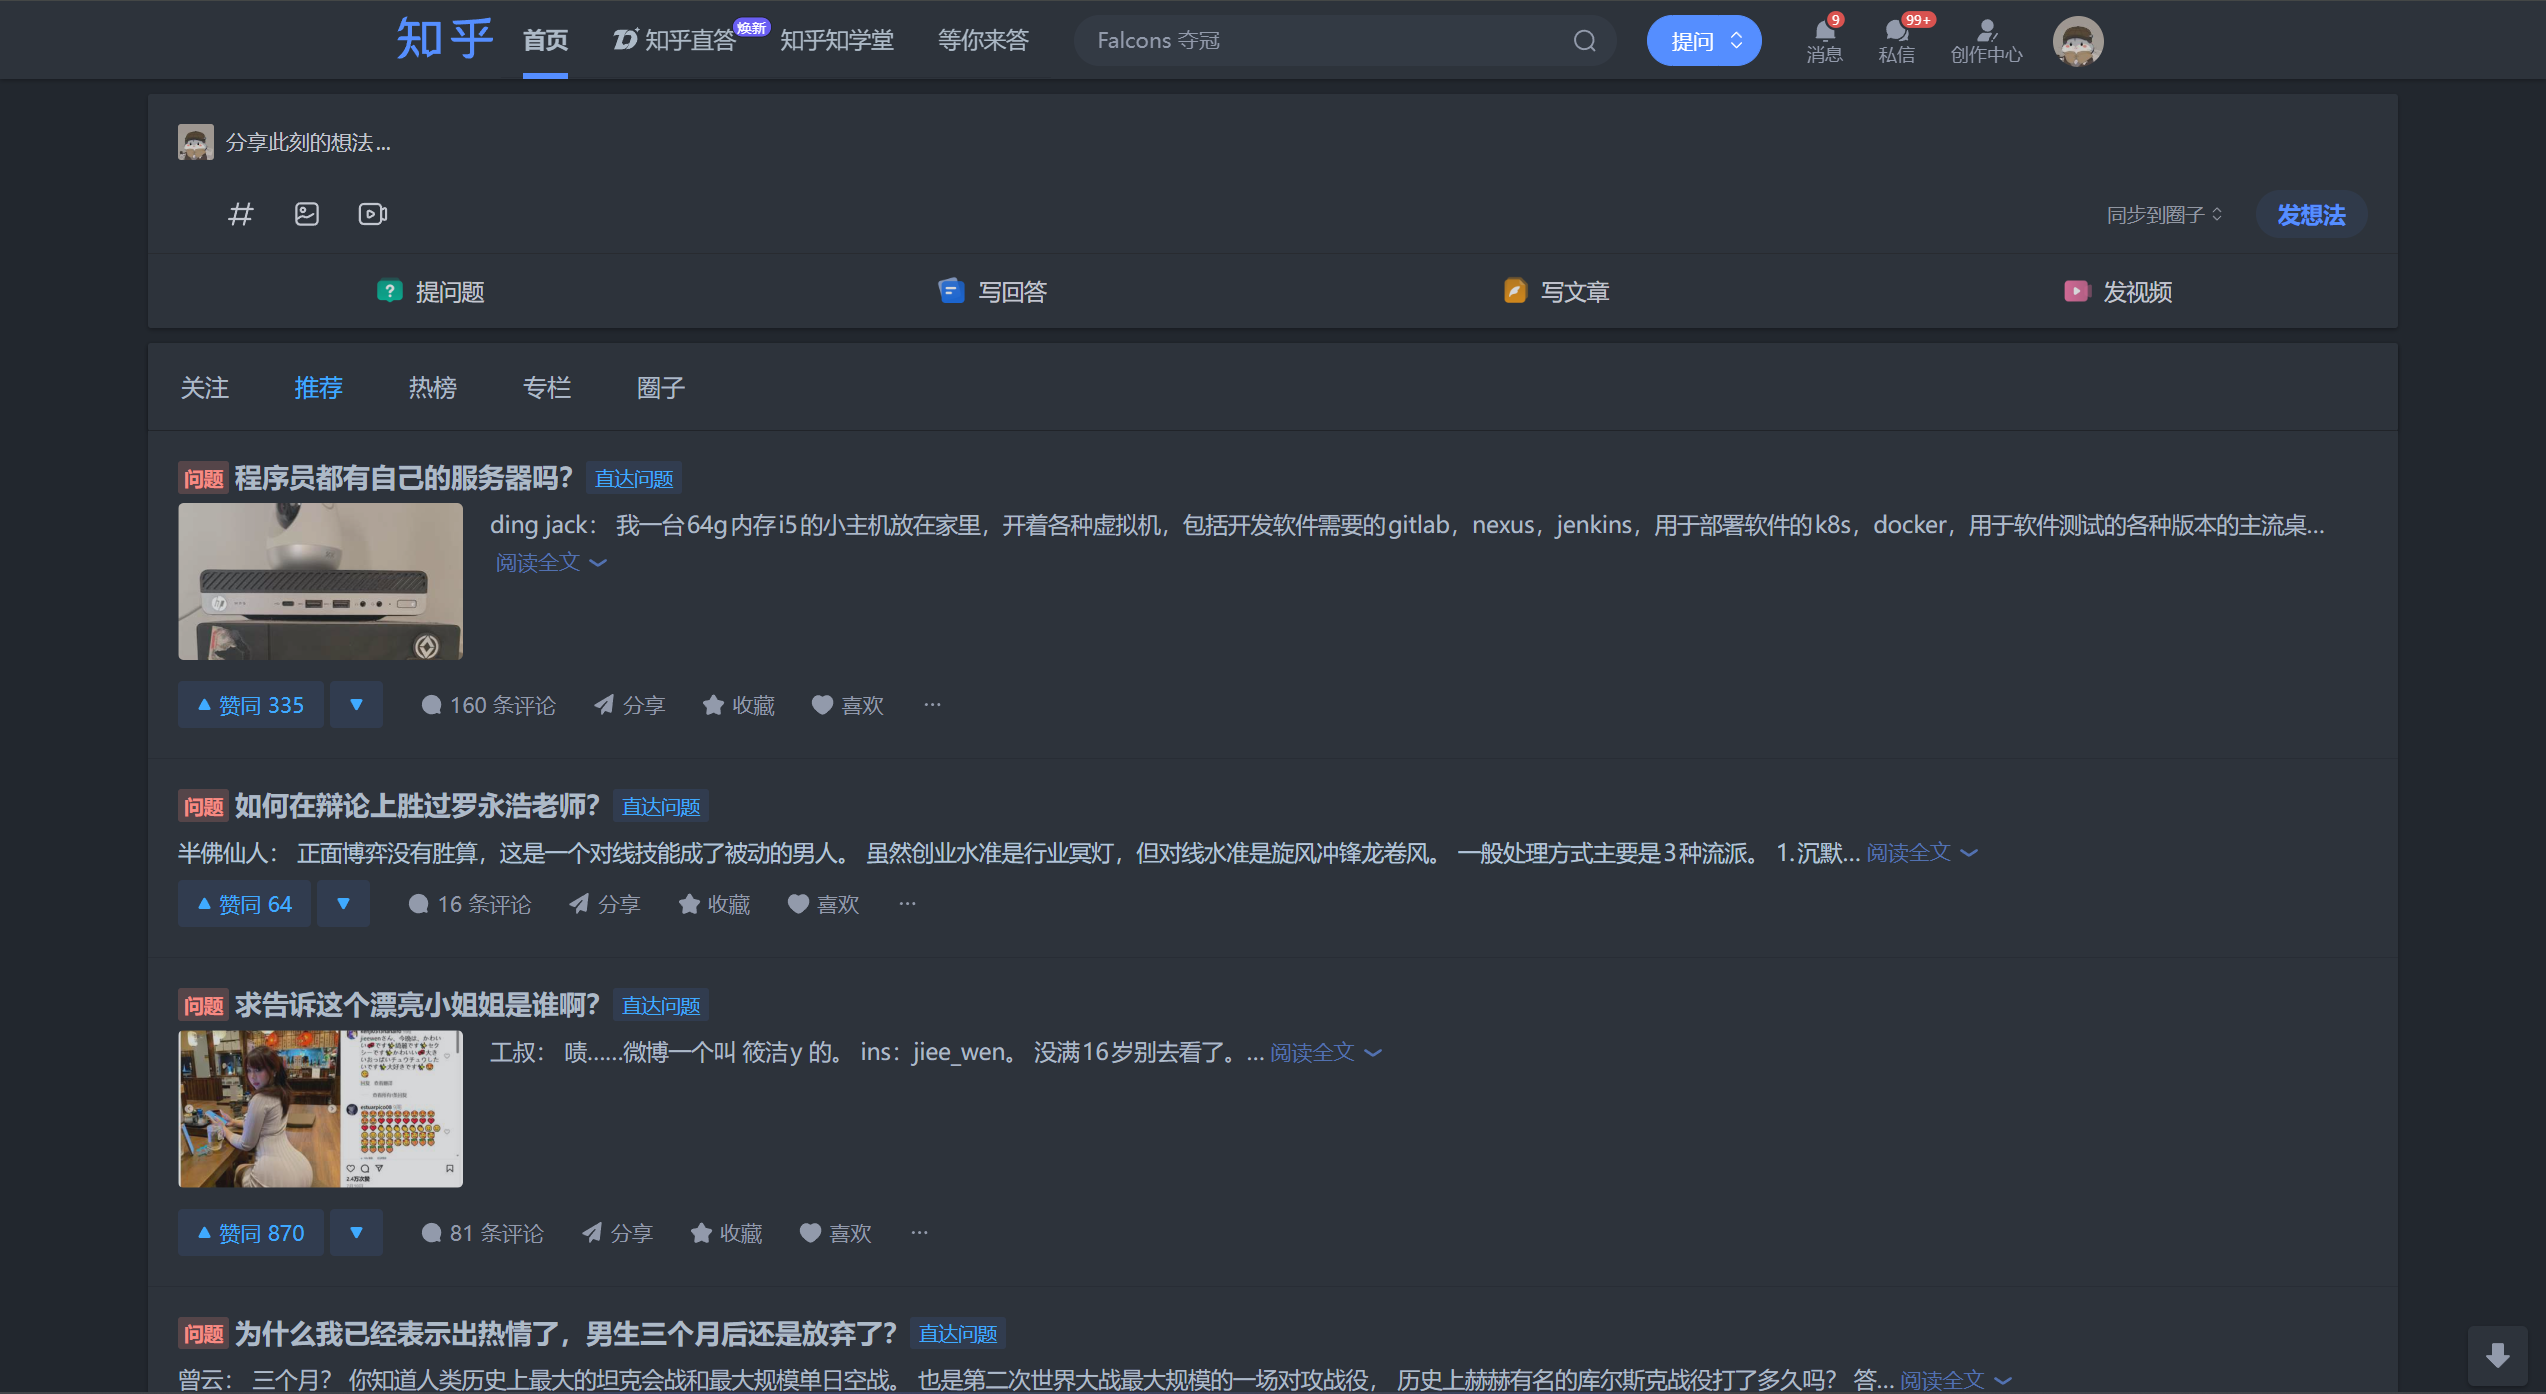Click the hashtag topic icon
This screenshot has width=2546, height=1394.
pos(240,214)
